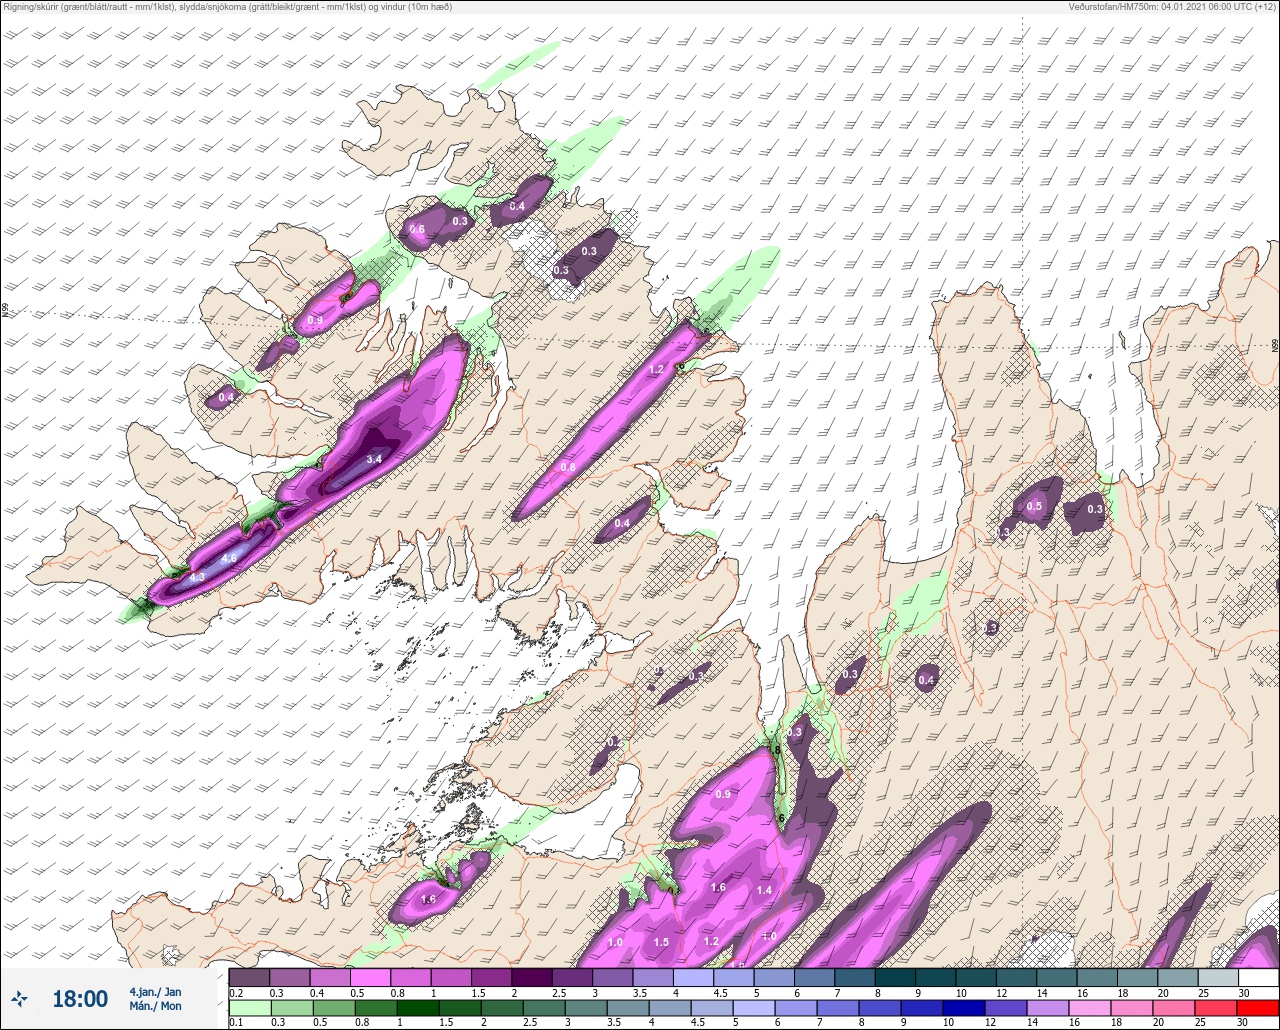Click the 1.4 value on the map
Screen dimensions: 1280x1030
(x=764, y=890)
